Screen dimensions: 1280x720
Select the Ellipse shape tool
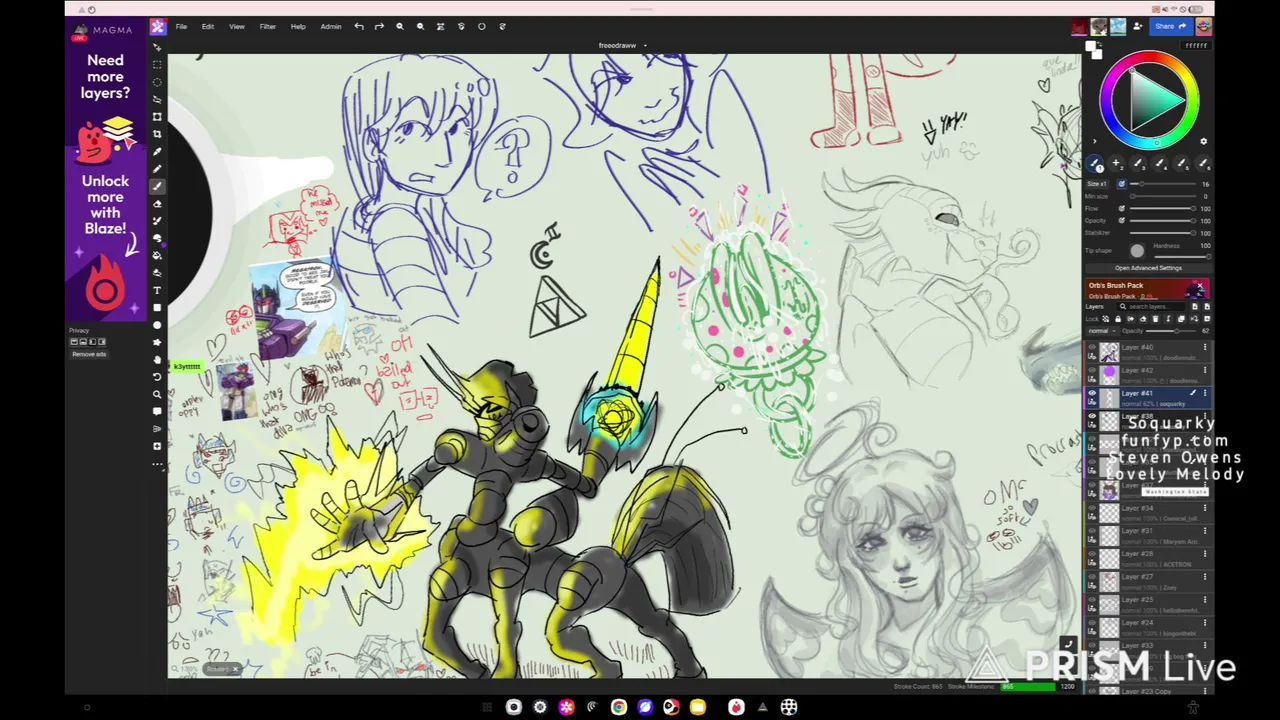(157, 325)
